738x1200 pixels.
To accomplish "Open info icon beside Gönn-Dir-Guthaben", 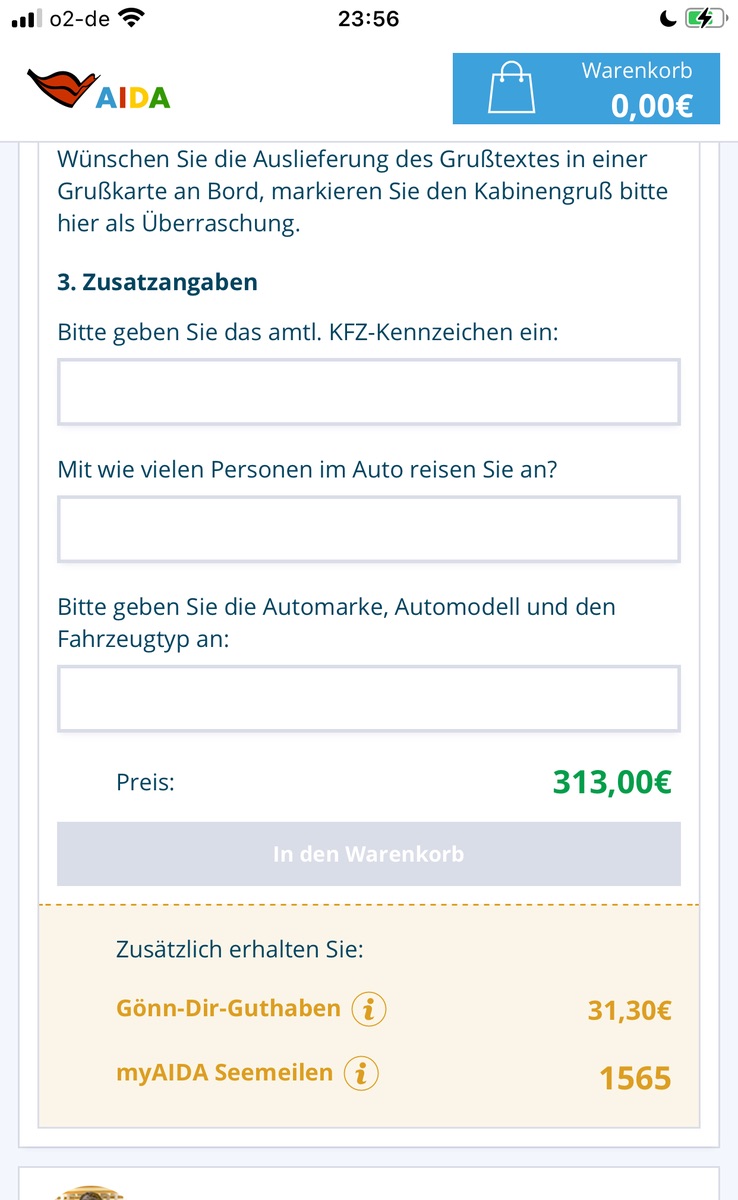I will coord(369,1009).
